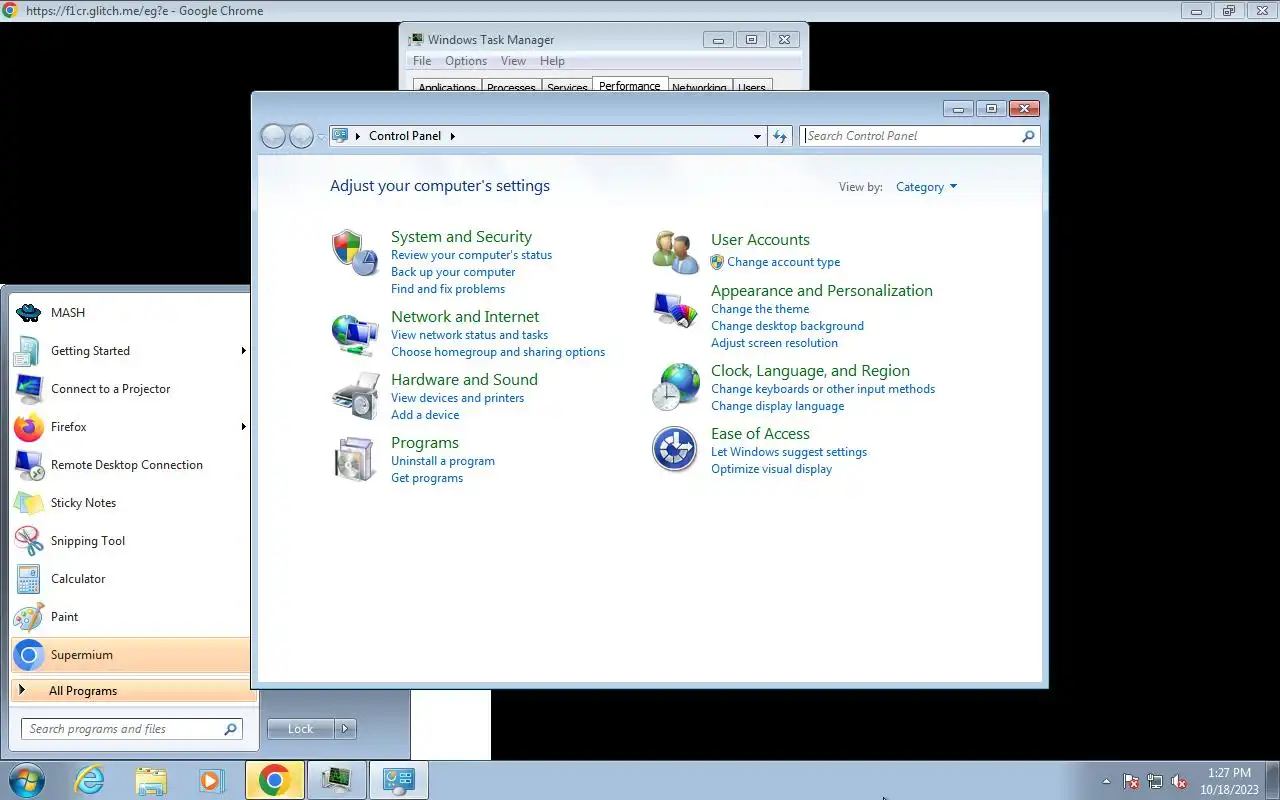This screenshot has width=1280, height=800.
Task: Open the Network and Internet globe icon
Action: click(x=355, y=333)
